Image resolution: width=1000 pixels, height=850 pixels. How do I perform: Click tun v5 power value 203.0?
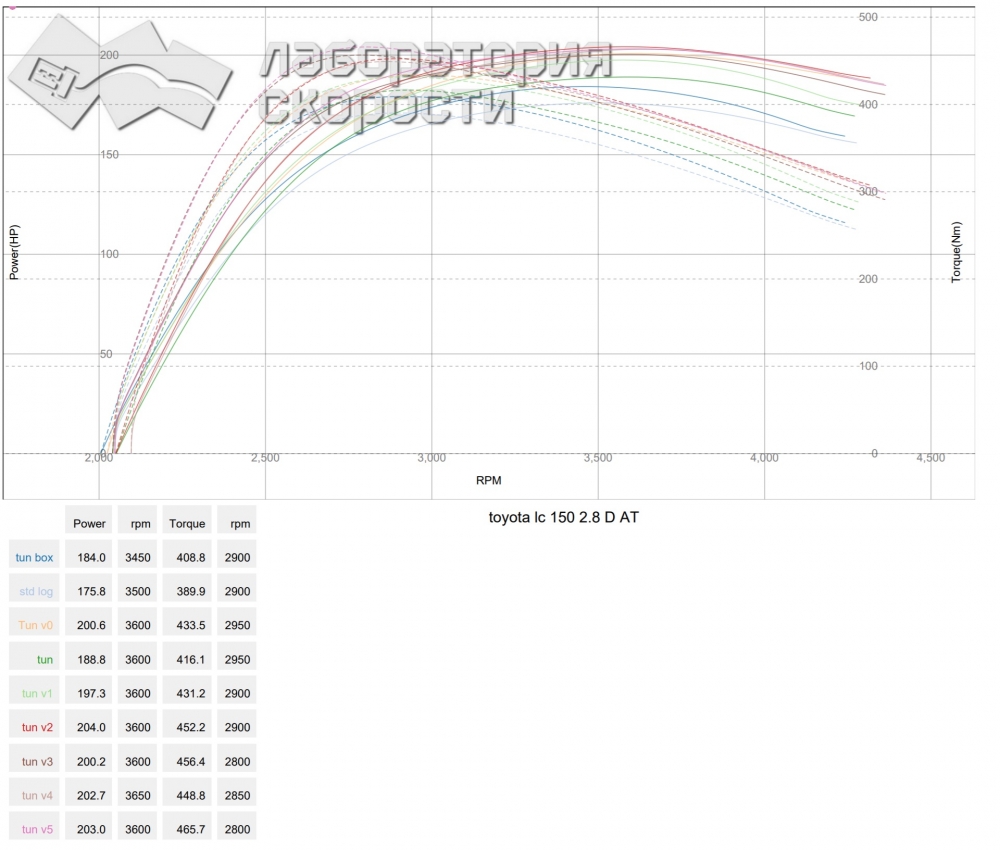[91, 829]
